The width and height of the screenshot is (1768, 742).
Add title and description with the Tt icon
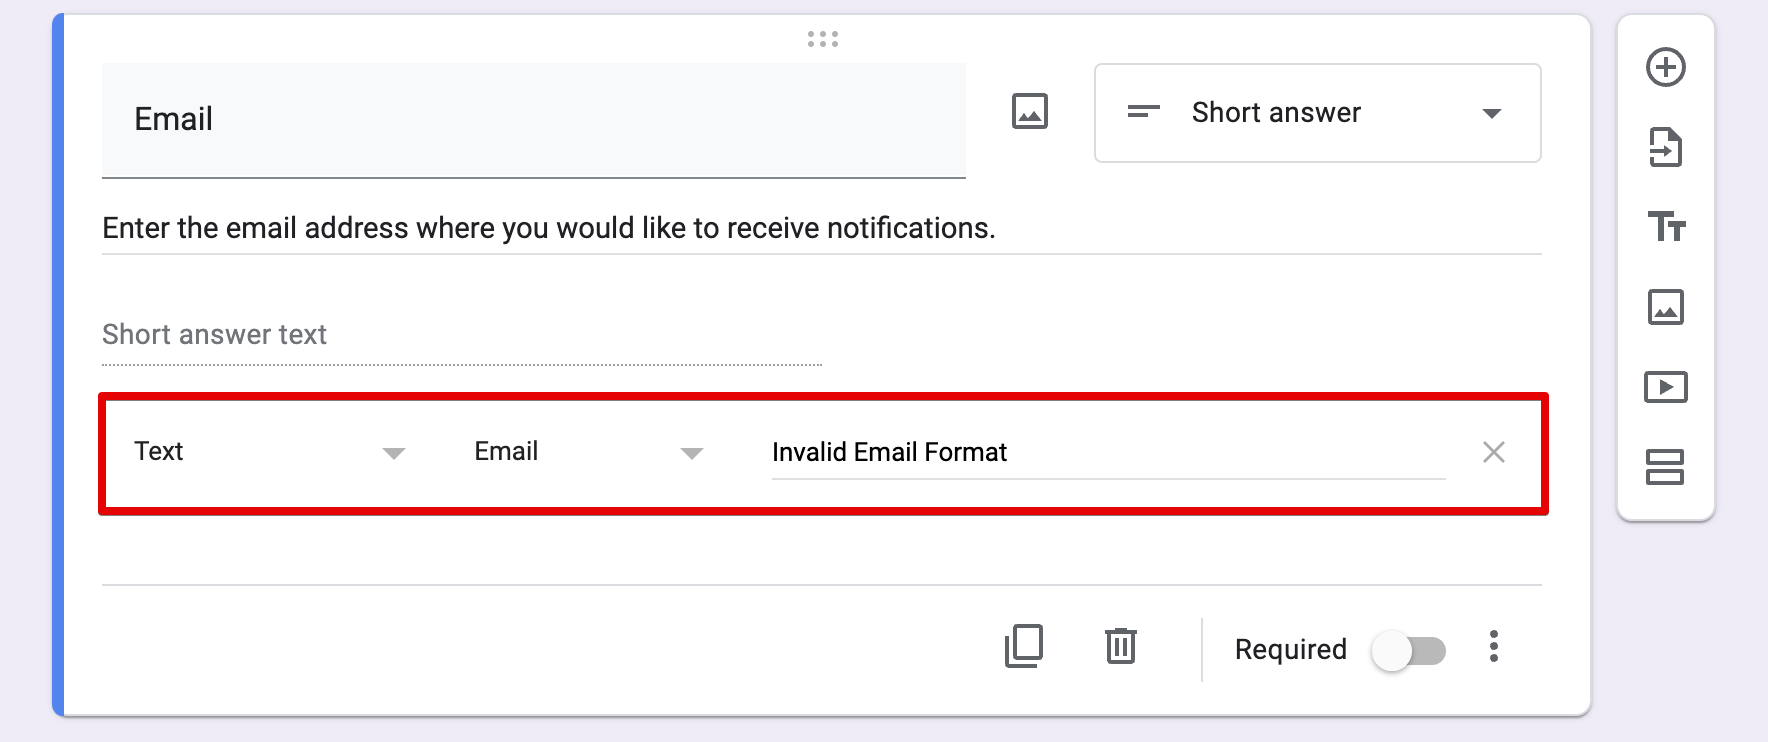1665,227
